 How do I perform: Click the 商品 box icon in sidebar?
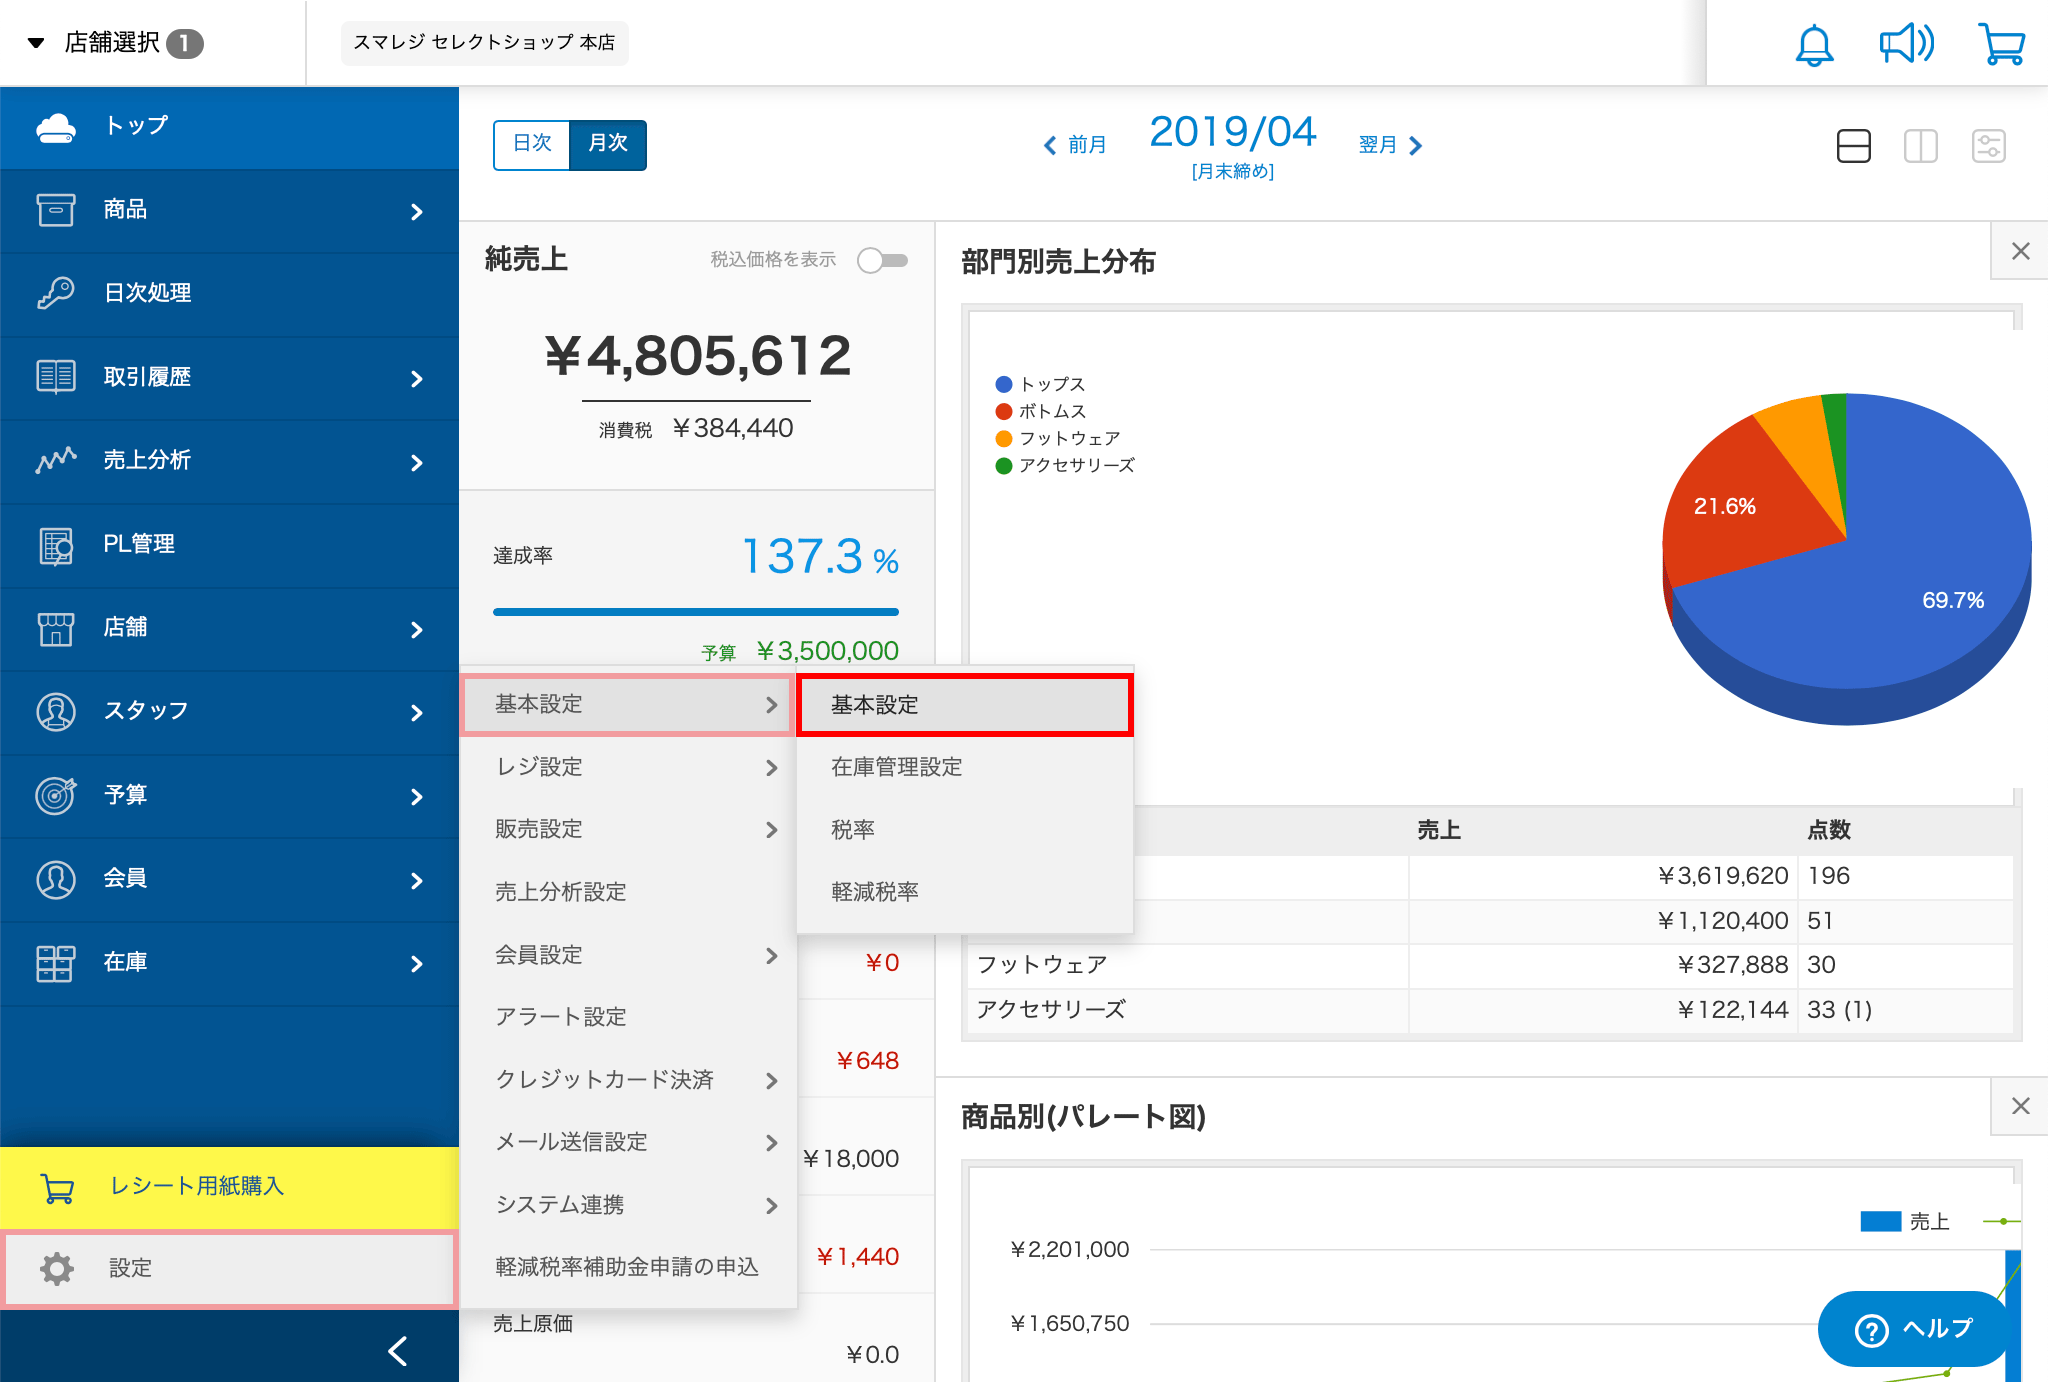pos(56,210)
